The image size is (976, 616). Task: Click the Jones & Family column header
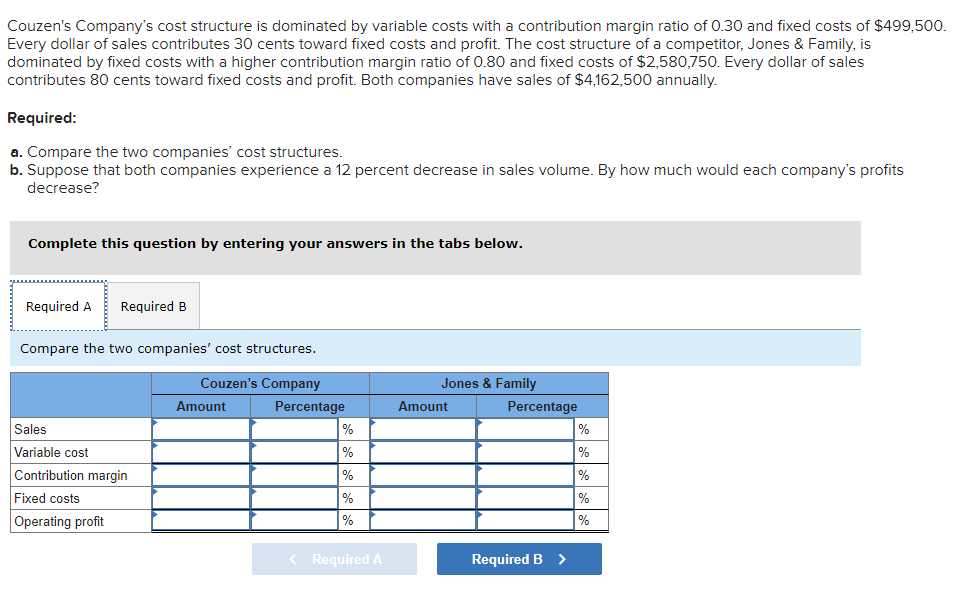tap(488, 383)
